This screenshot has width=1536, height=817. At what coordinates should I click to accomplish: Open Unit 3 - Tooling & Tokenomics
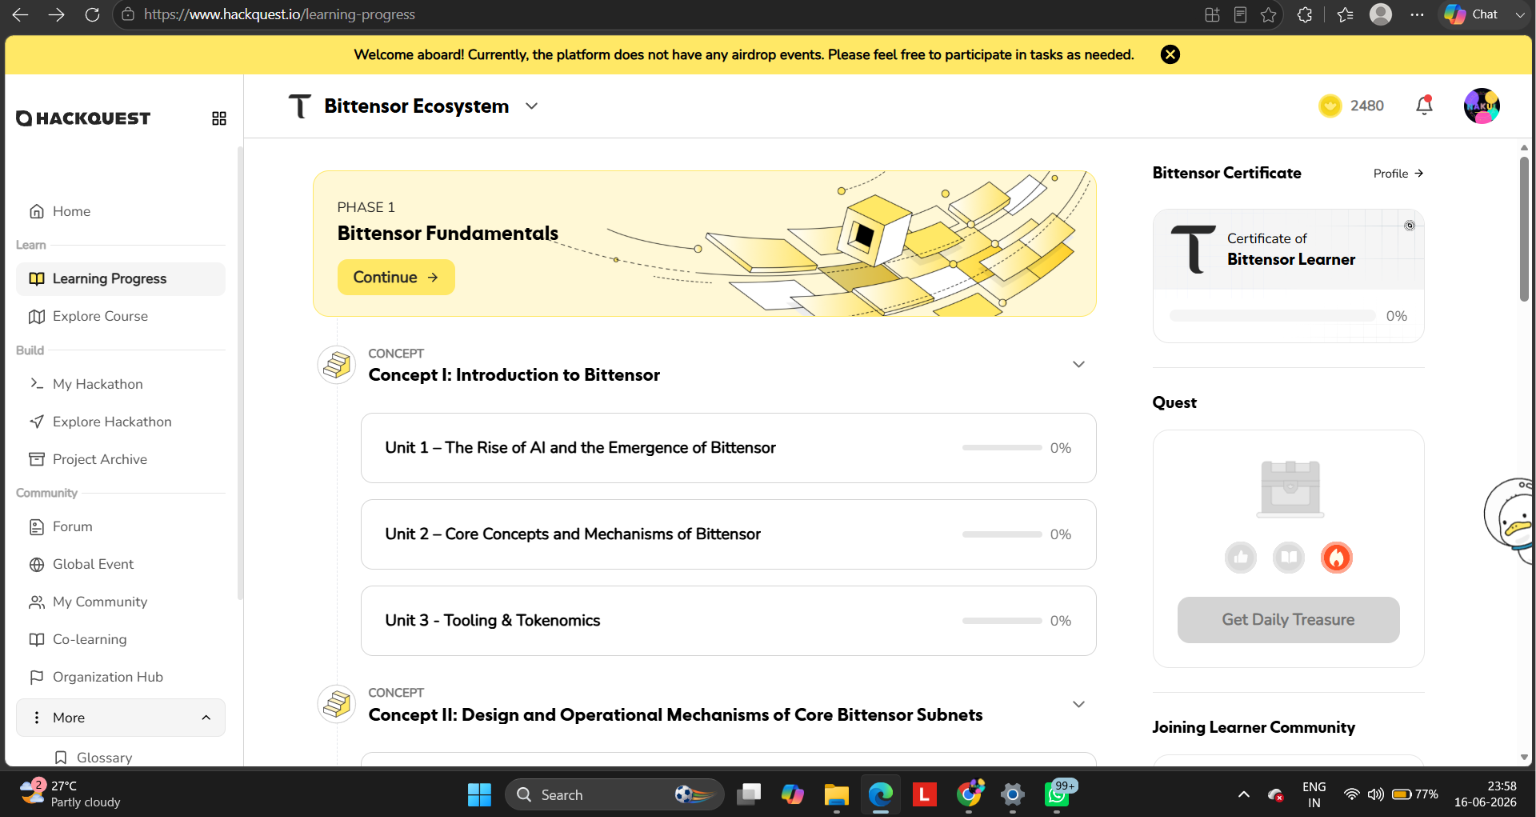tap(729, 621)
